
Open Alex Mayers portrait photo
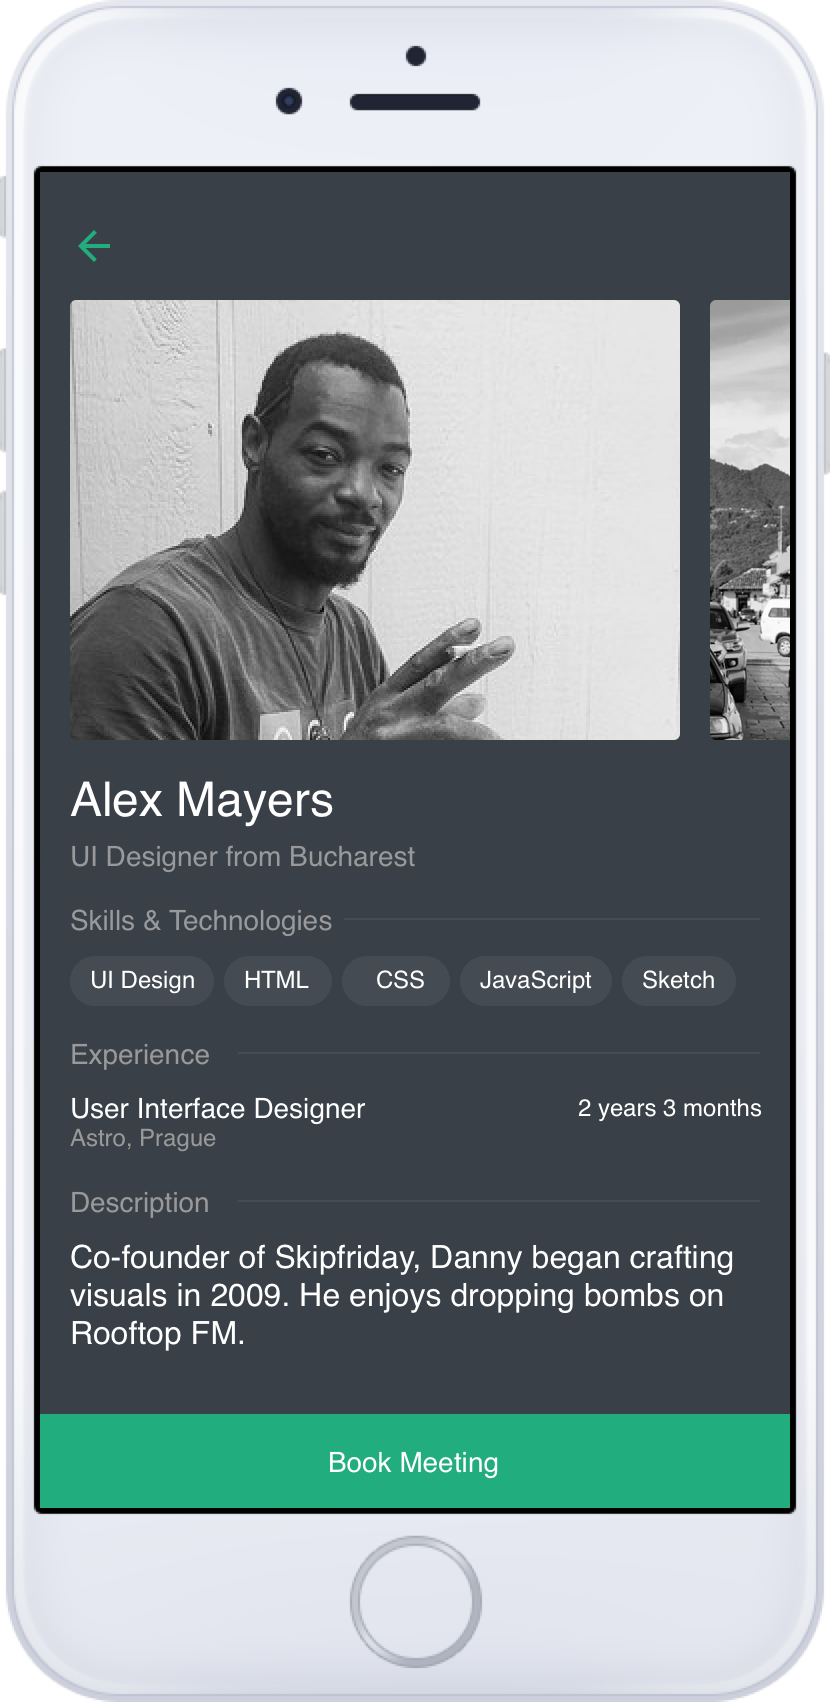coord(375,520)
